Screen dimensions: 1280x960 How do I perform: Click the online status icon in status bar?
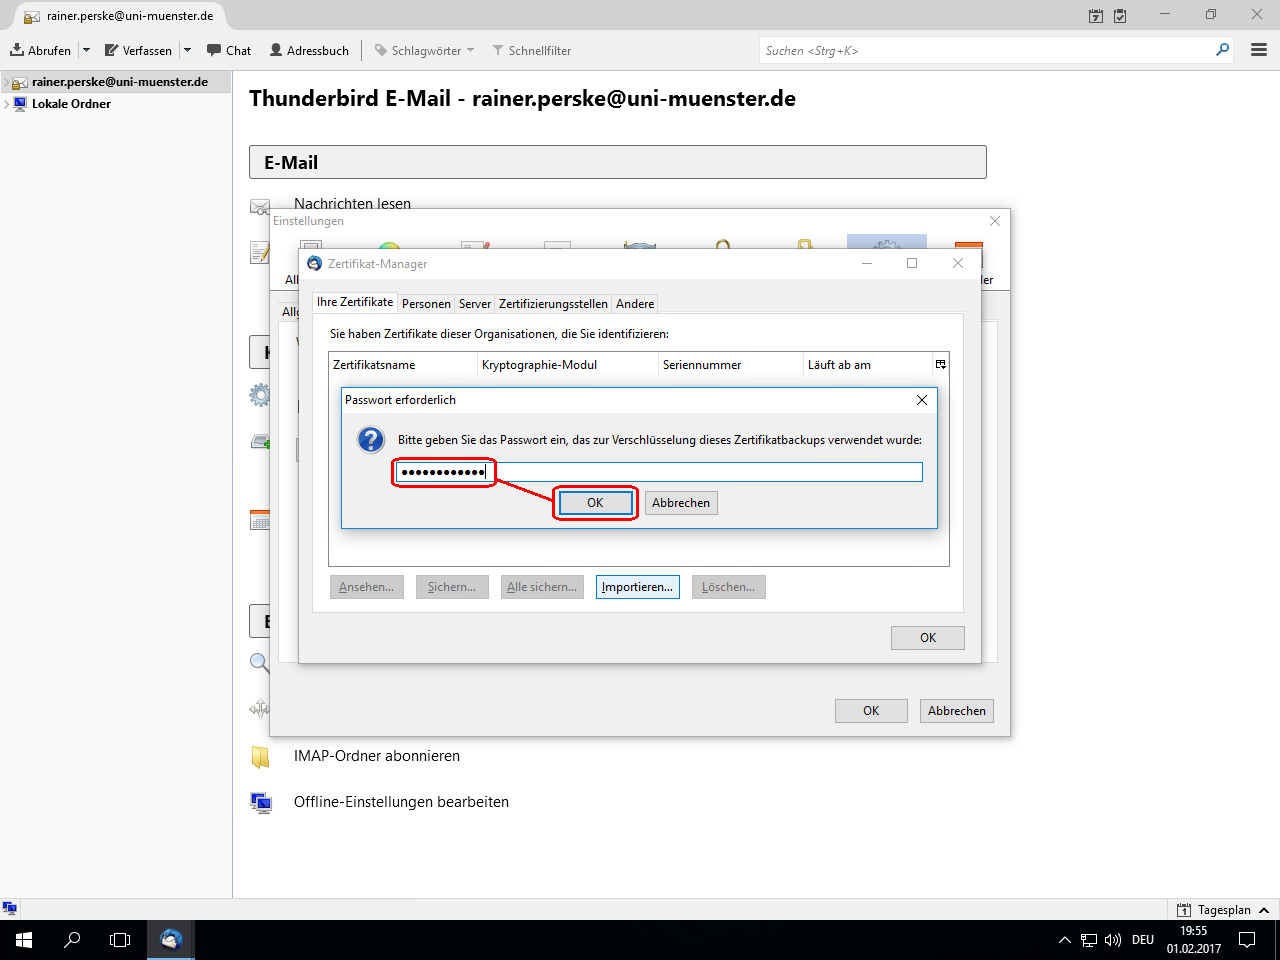pos(10,908)
